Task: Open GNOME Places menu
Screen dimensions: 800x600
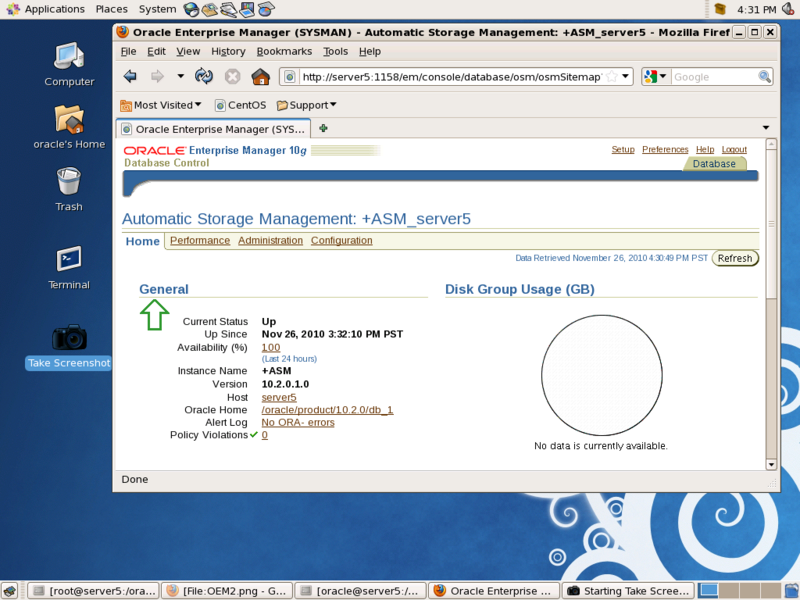Action: click(111, 9)
